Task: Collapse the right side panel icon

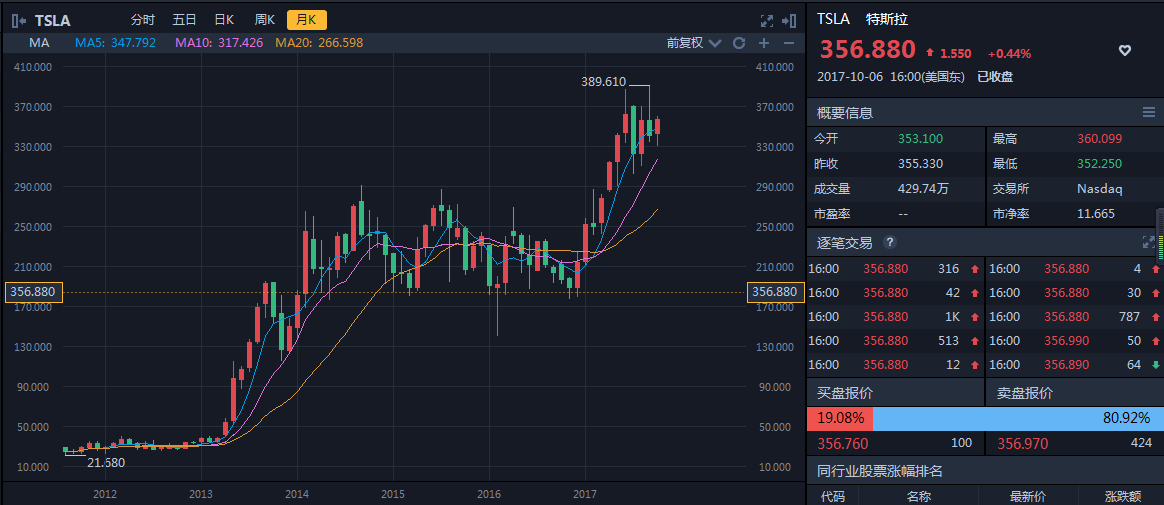Action: pos(789,20)
